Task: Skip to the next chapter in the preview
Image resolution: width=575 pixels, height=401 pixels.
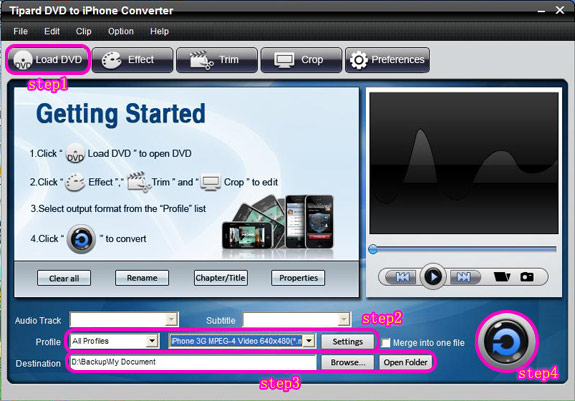Action: click(464, 277)
